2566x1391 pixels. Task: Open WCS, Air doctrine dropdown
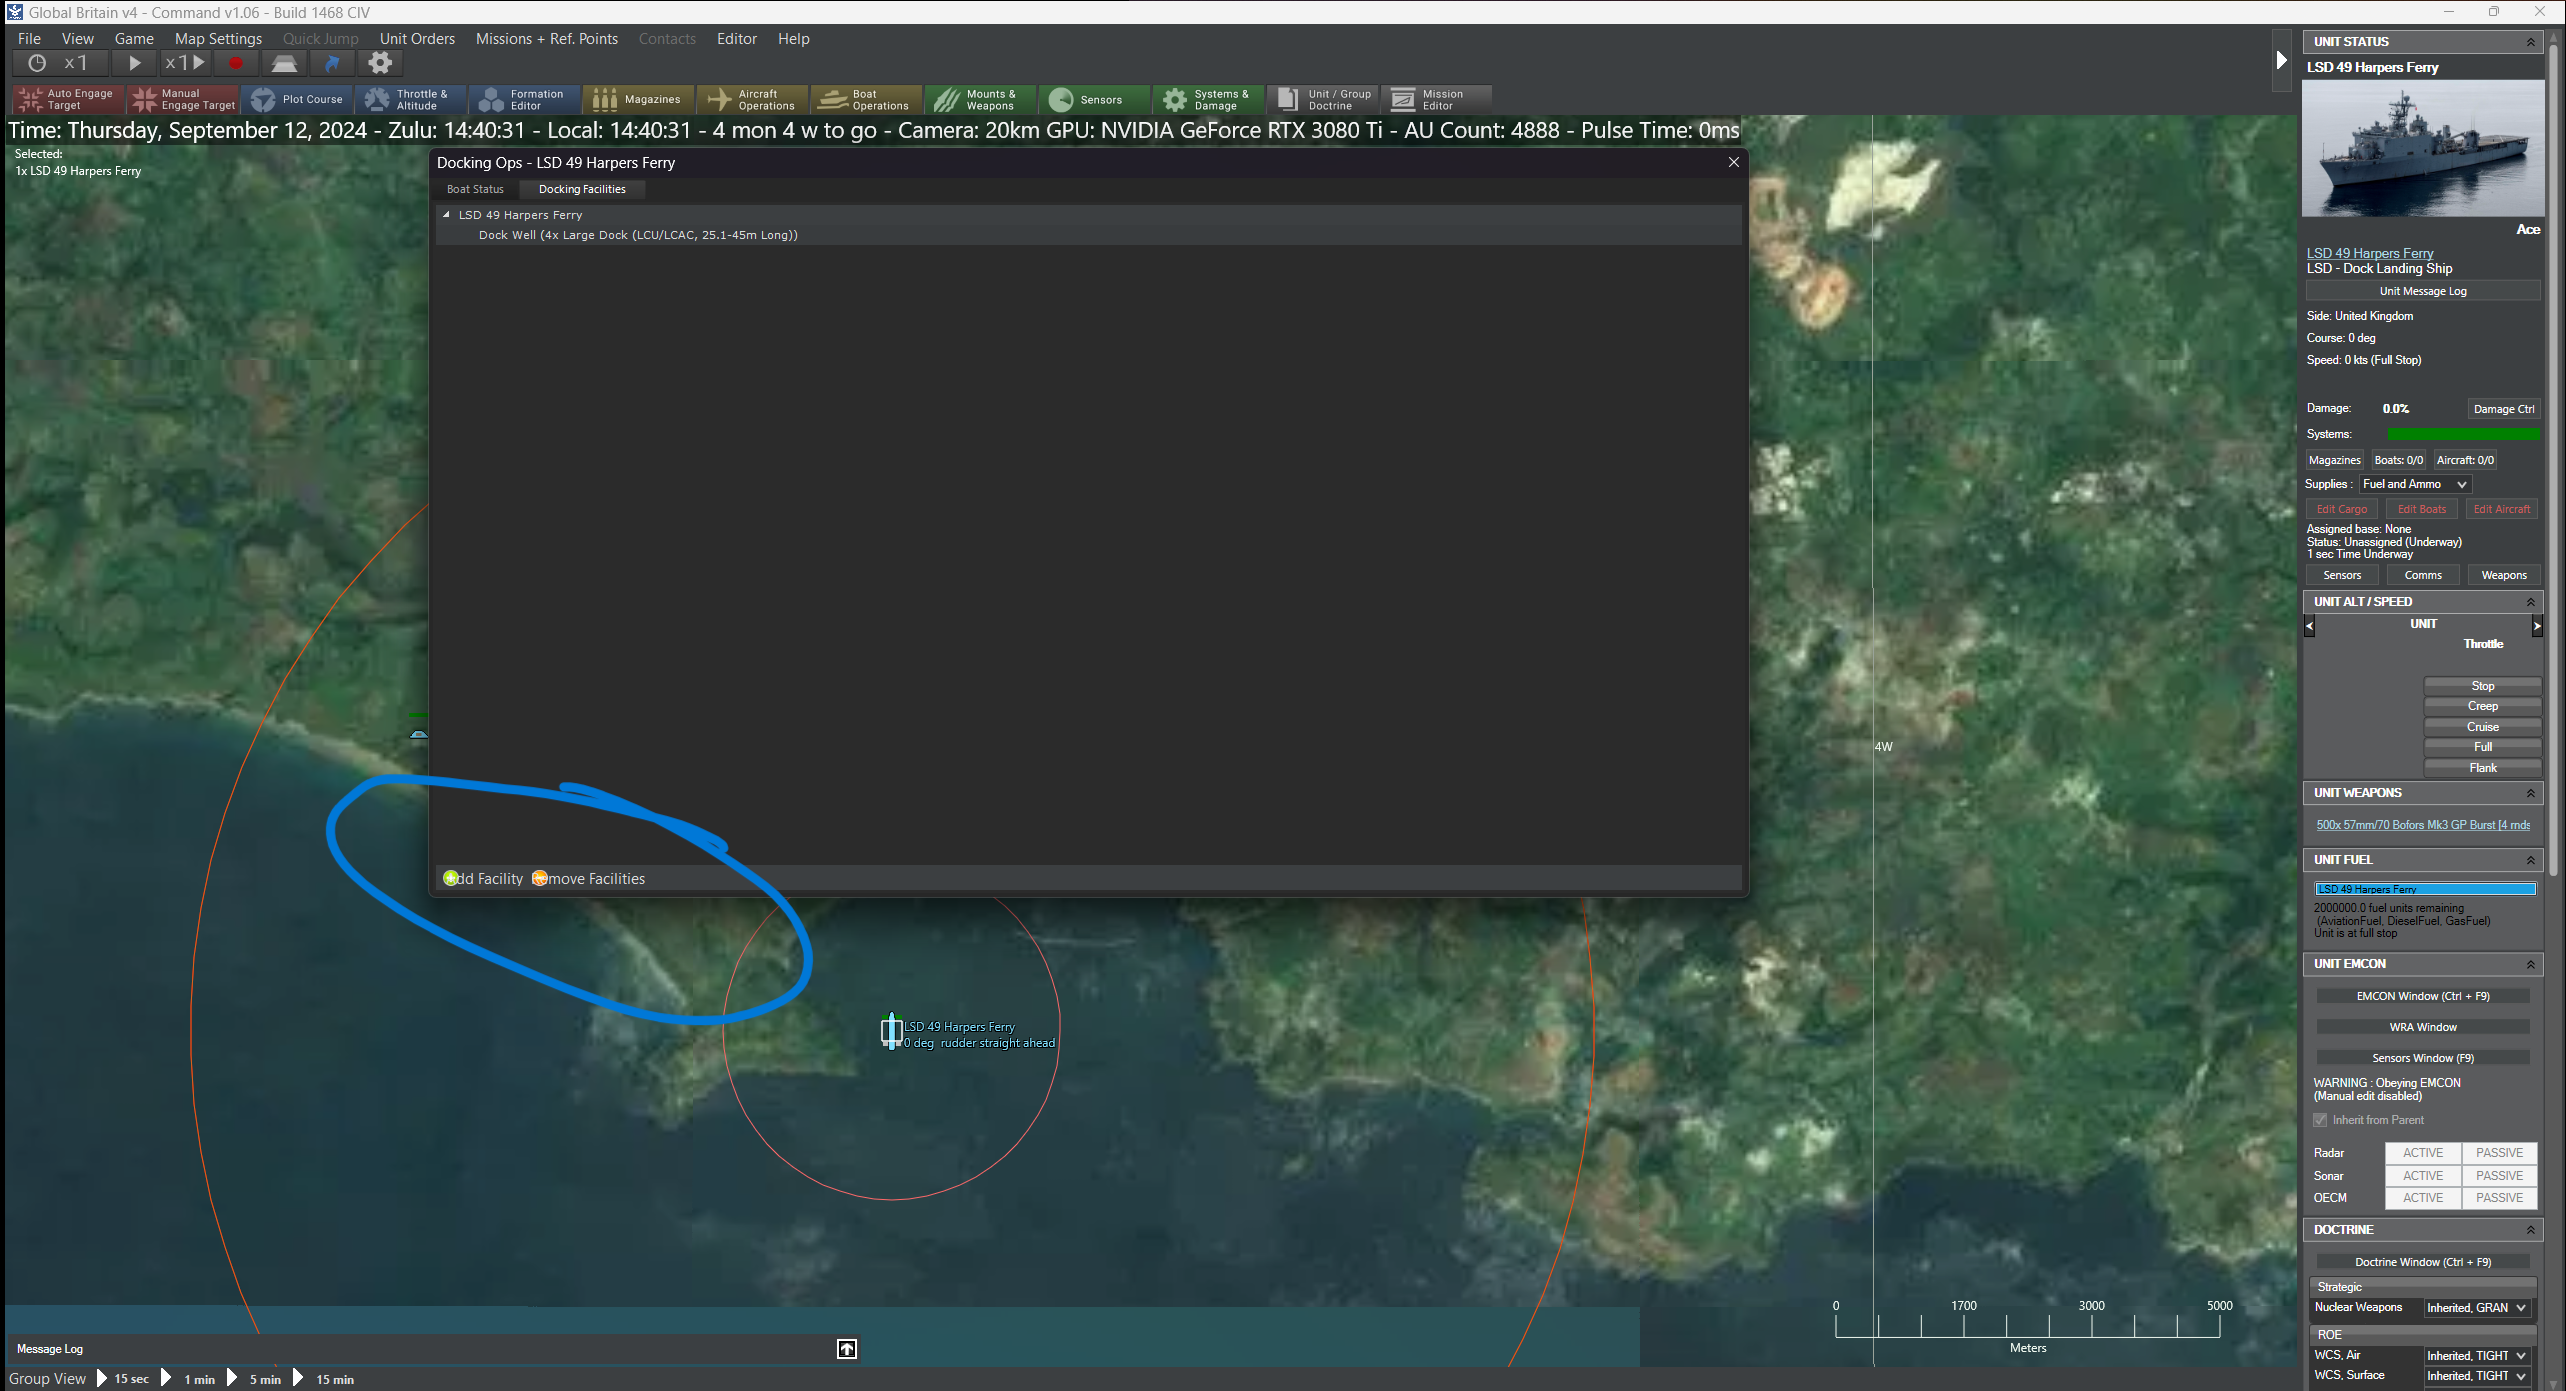(x=2477, y=1356)
